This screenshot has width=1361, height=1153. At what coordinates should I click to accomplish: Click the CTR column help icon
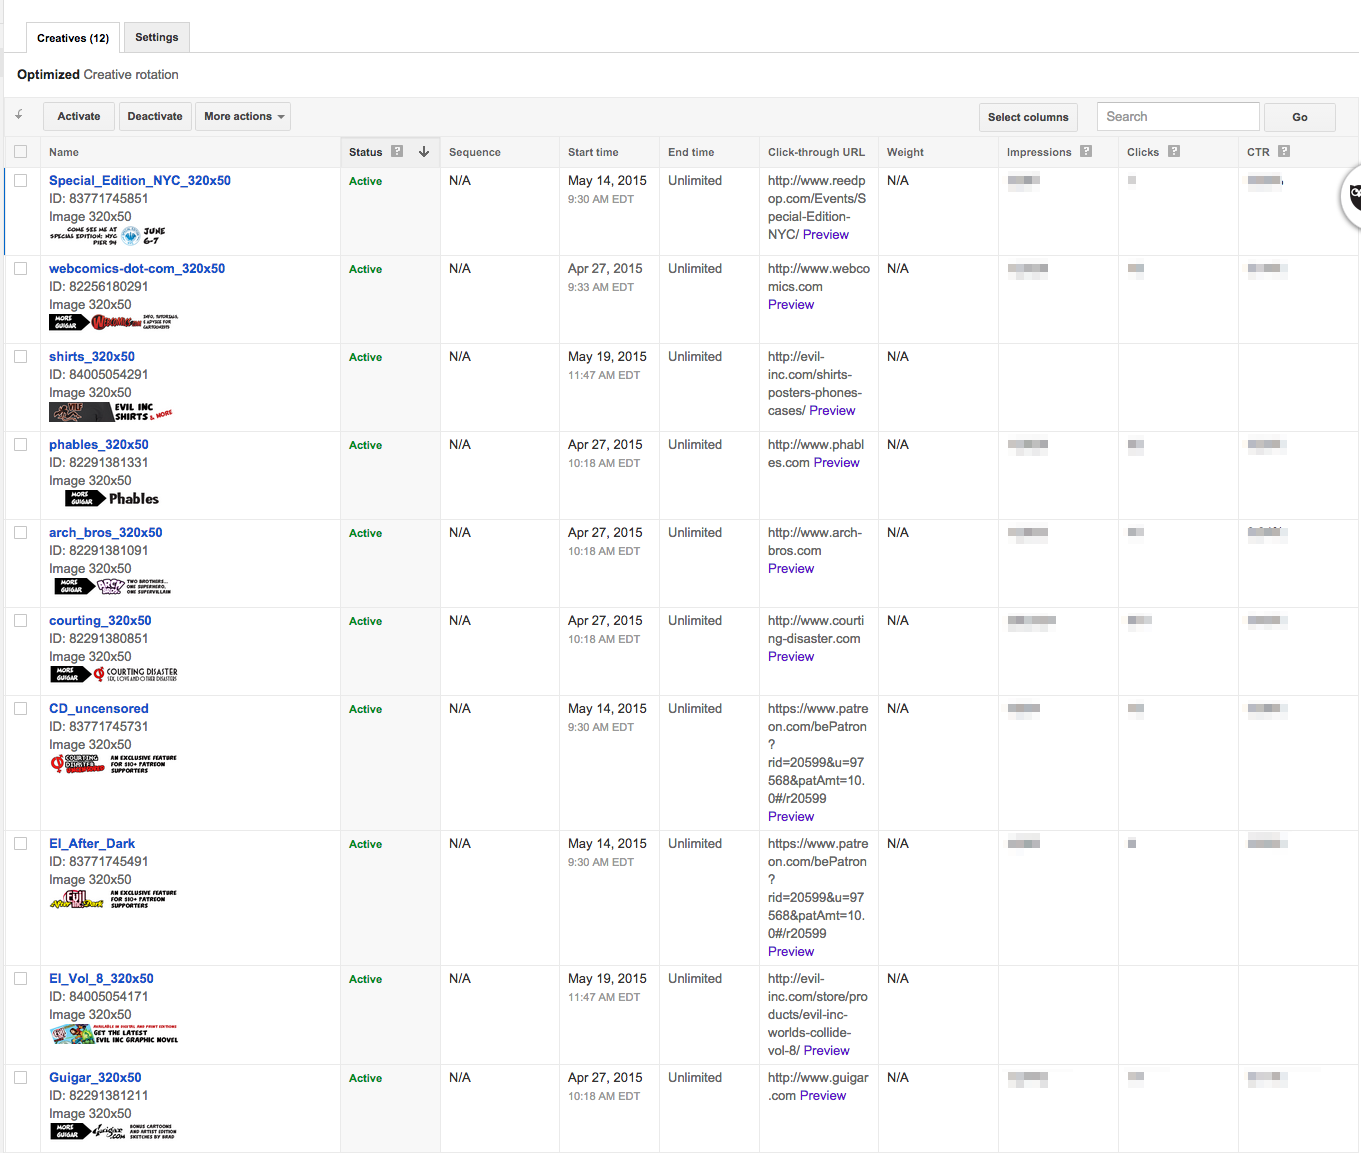tap(1284, 152)
